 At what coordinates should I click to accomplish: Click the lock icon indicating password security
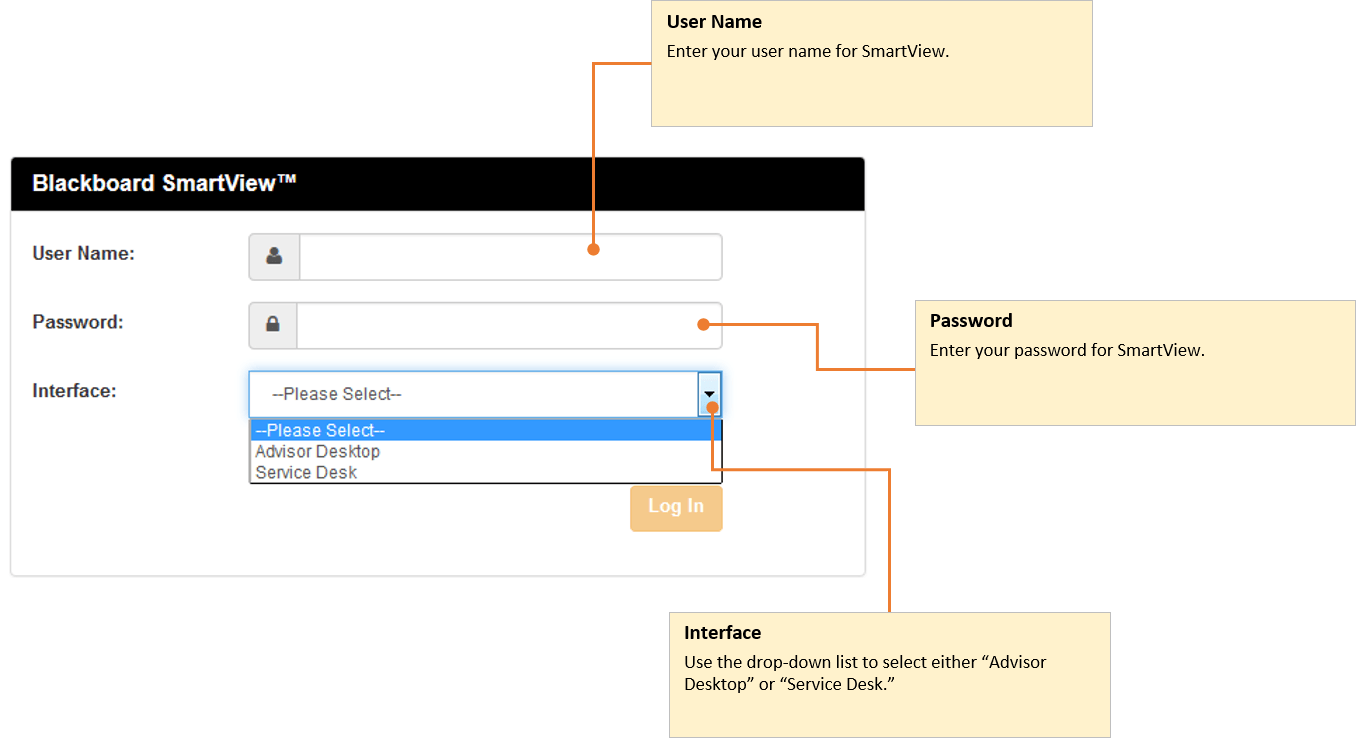tap(273, 325)
